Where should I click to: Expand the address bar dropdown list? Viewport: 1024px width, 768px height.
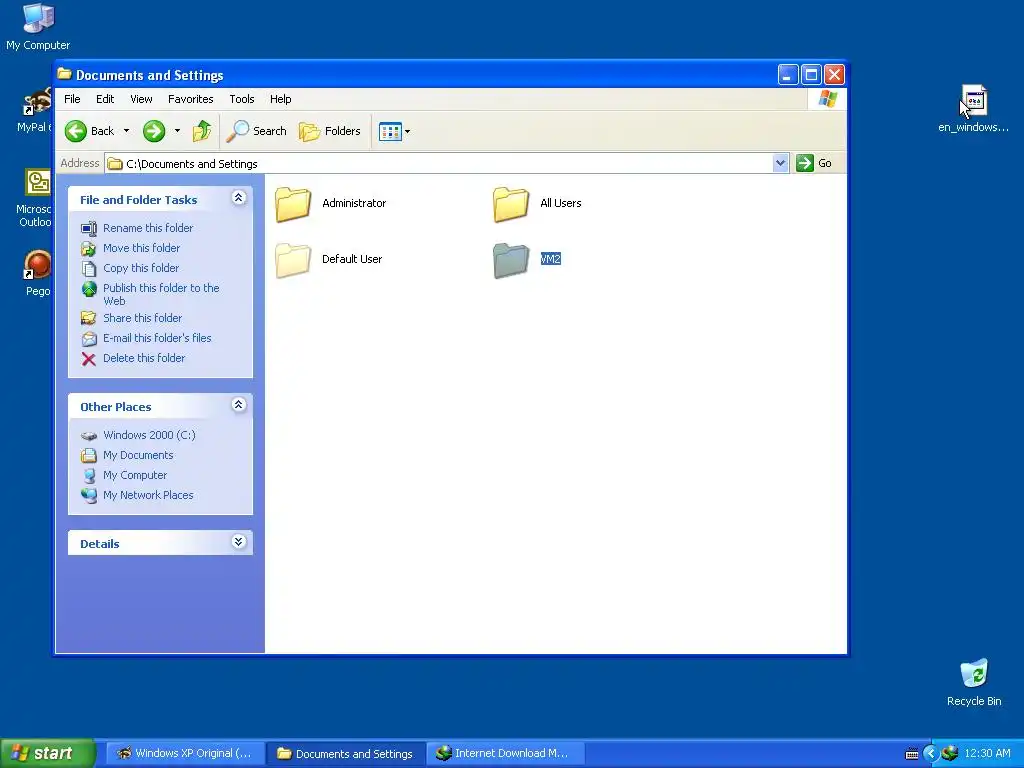point(780,163)
